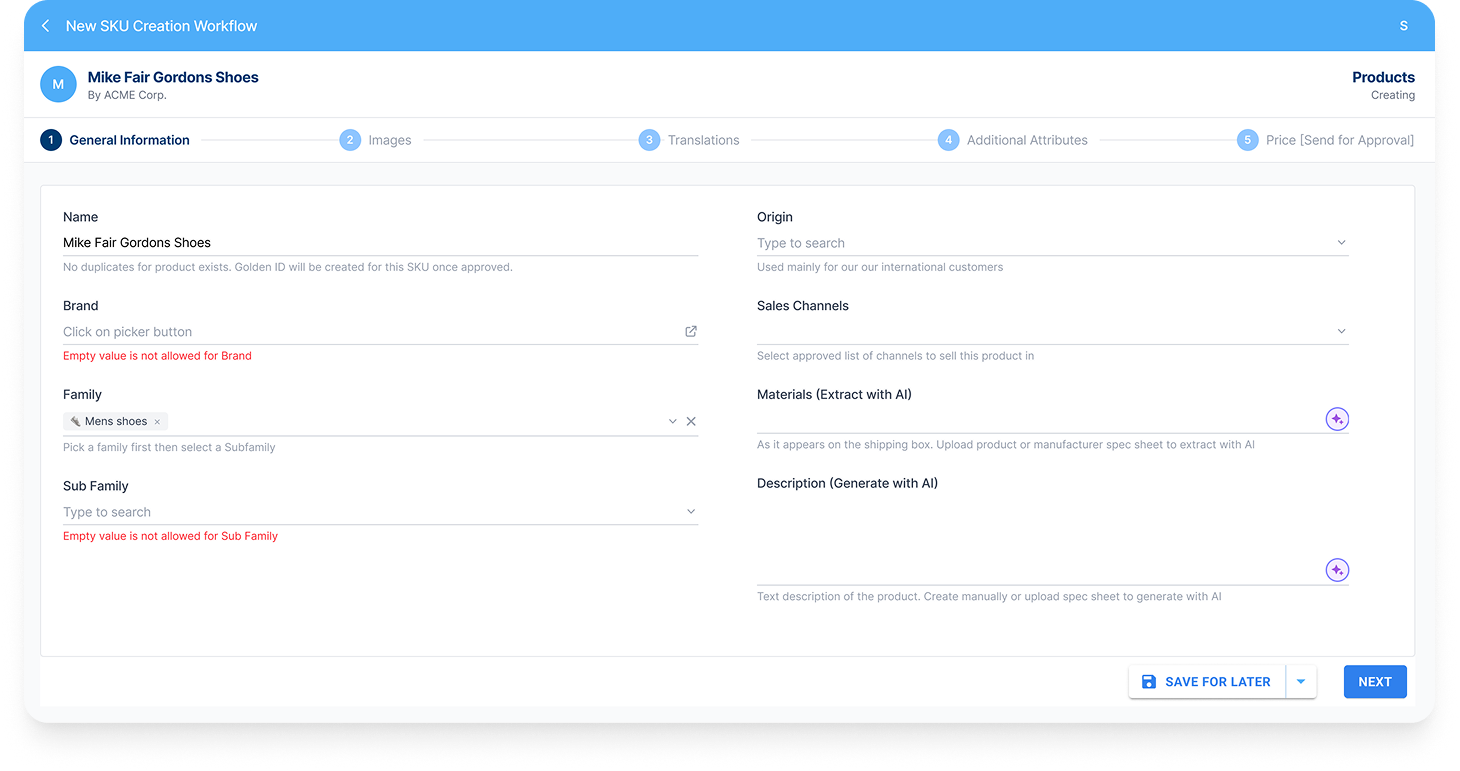
Task: Click 'Pick a family first then select a Subfamily'
Action: [169, 447]
